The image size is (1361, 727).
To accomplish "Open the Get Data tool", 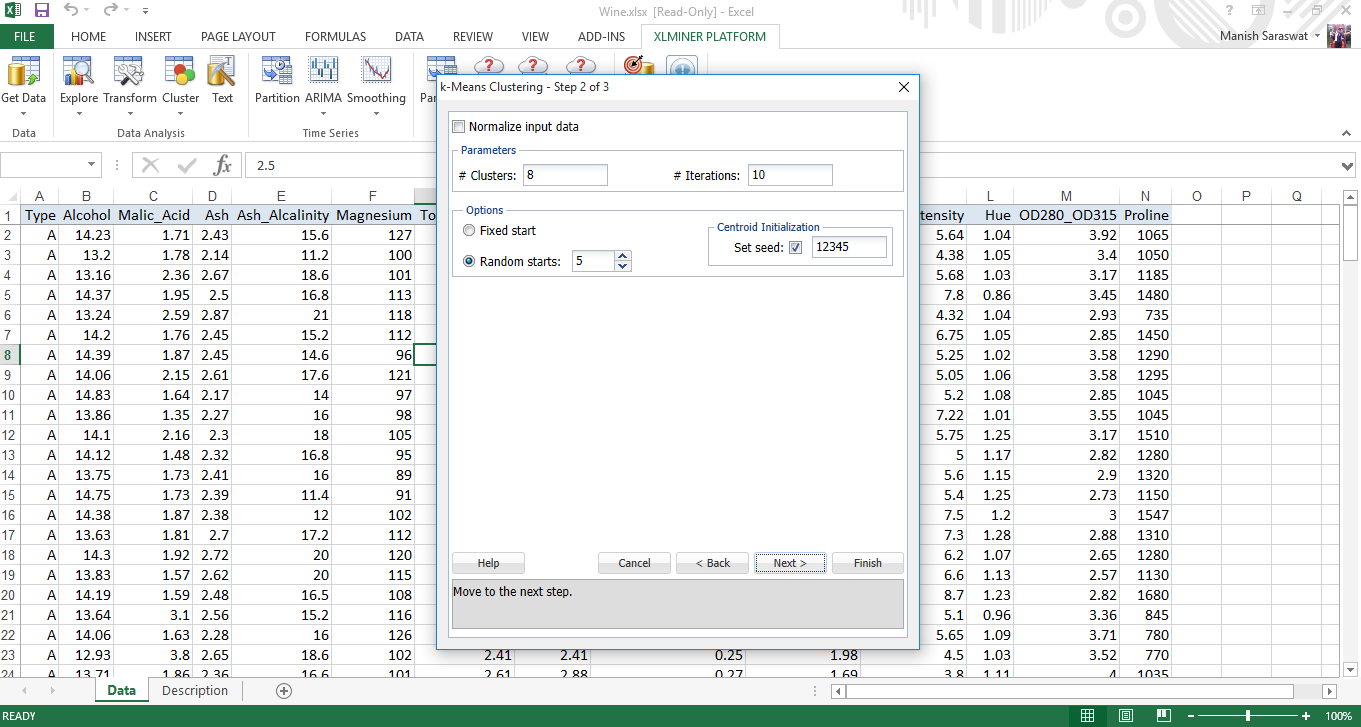I will point(23,80).
